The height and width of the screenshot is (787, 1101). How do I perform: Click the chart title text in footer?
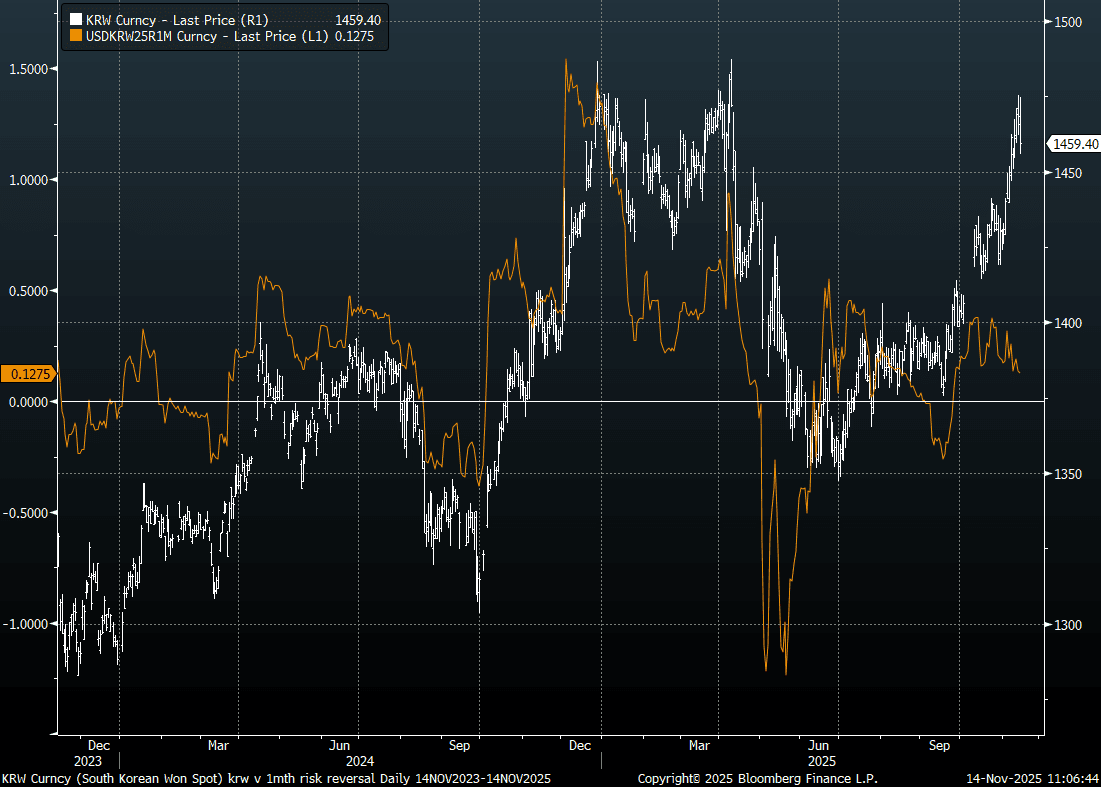(276, 778)
